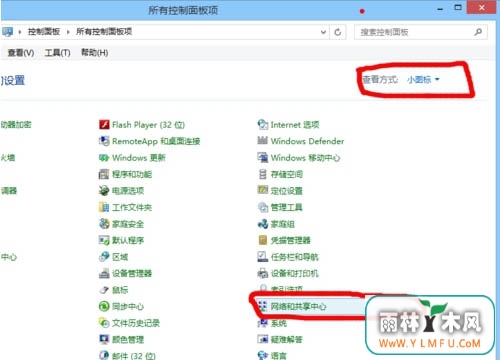
Task: Expand the breadcrumb arrow before 控制面板
Action: pos(20,32)
